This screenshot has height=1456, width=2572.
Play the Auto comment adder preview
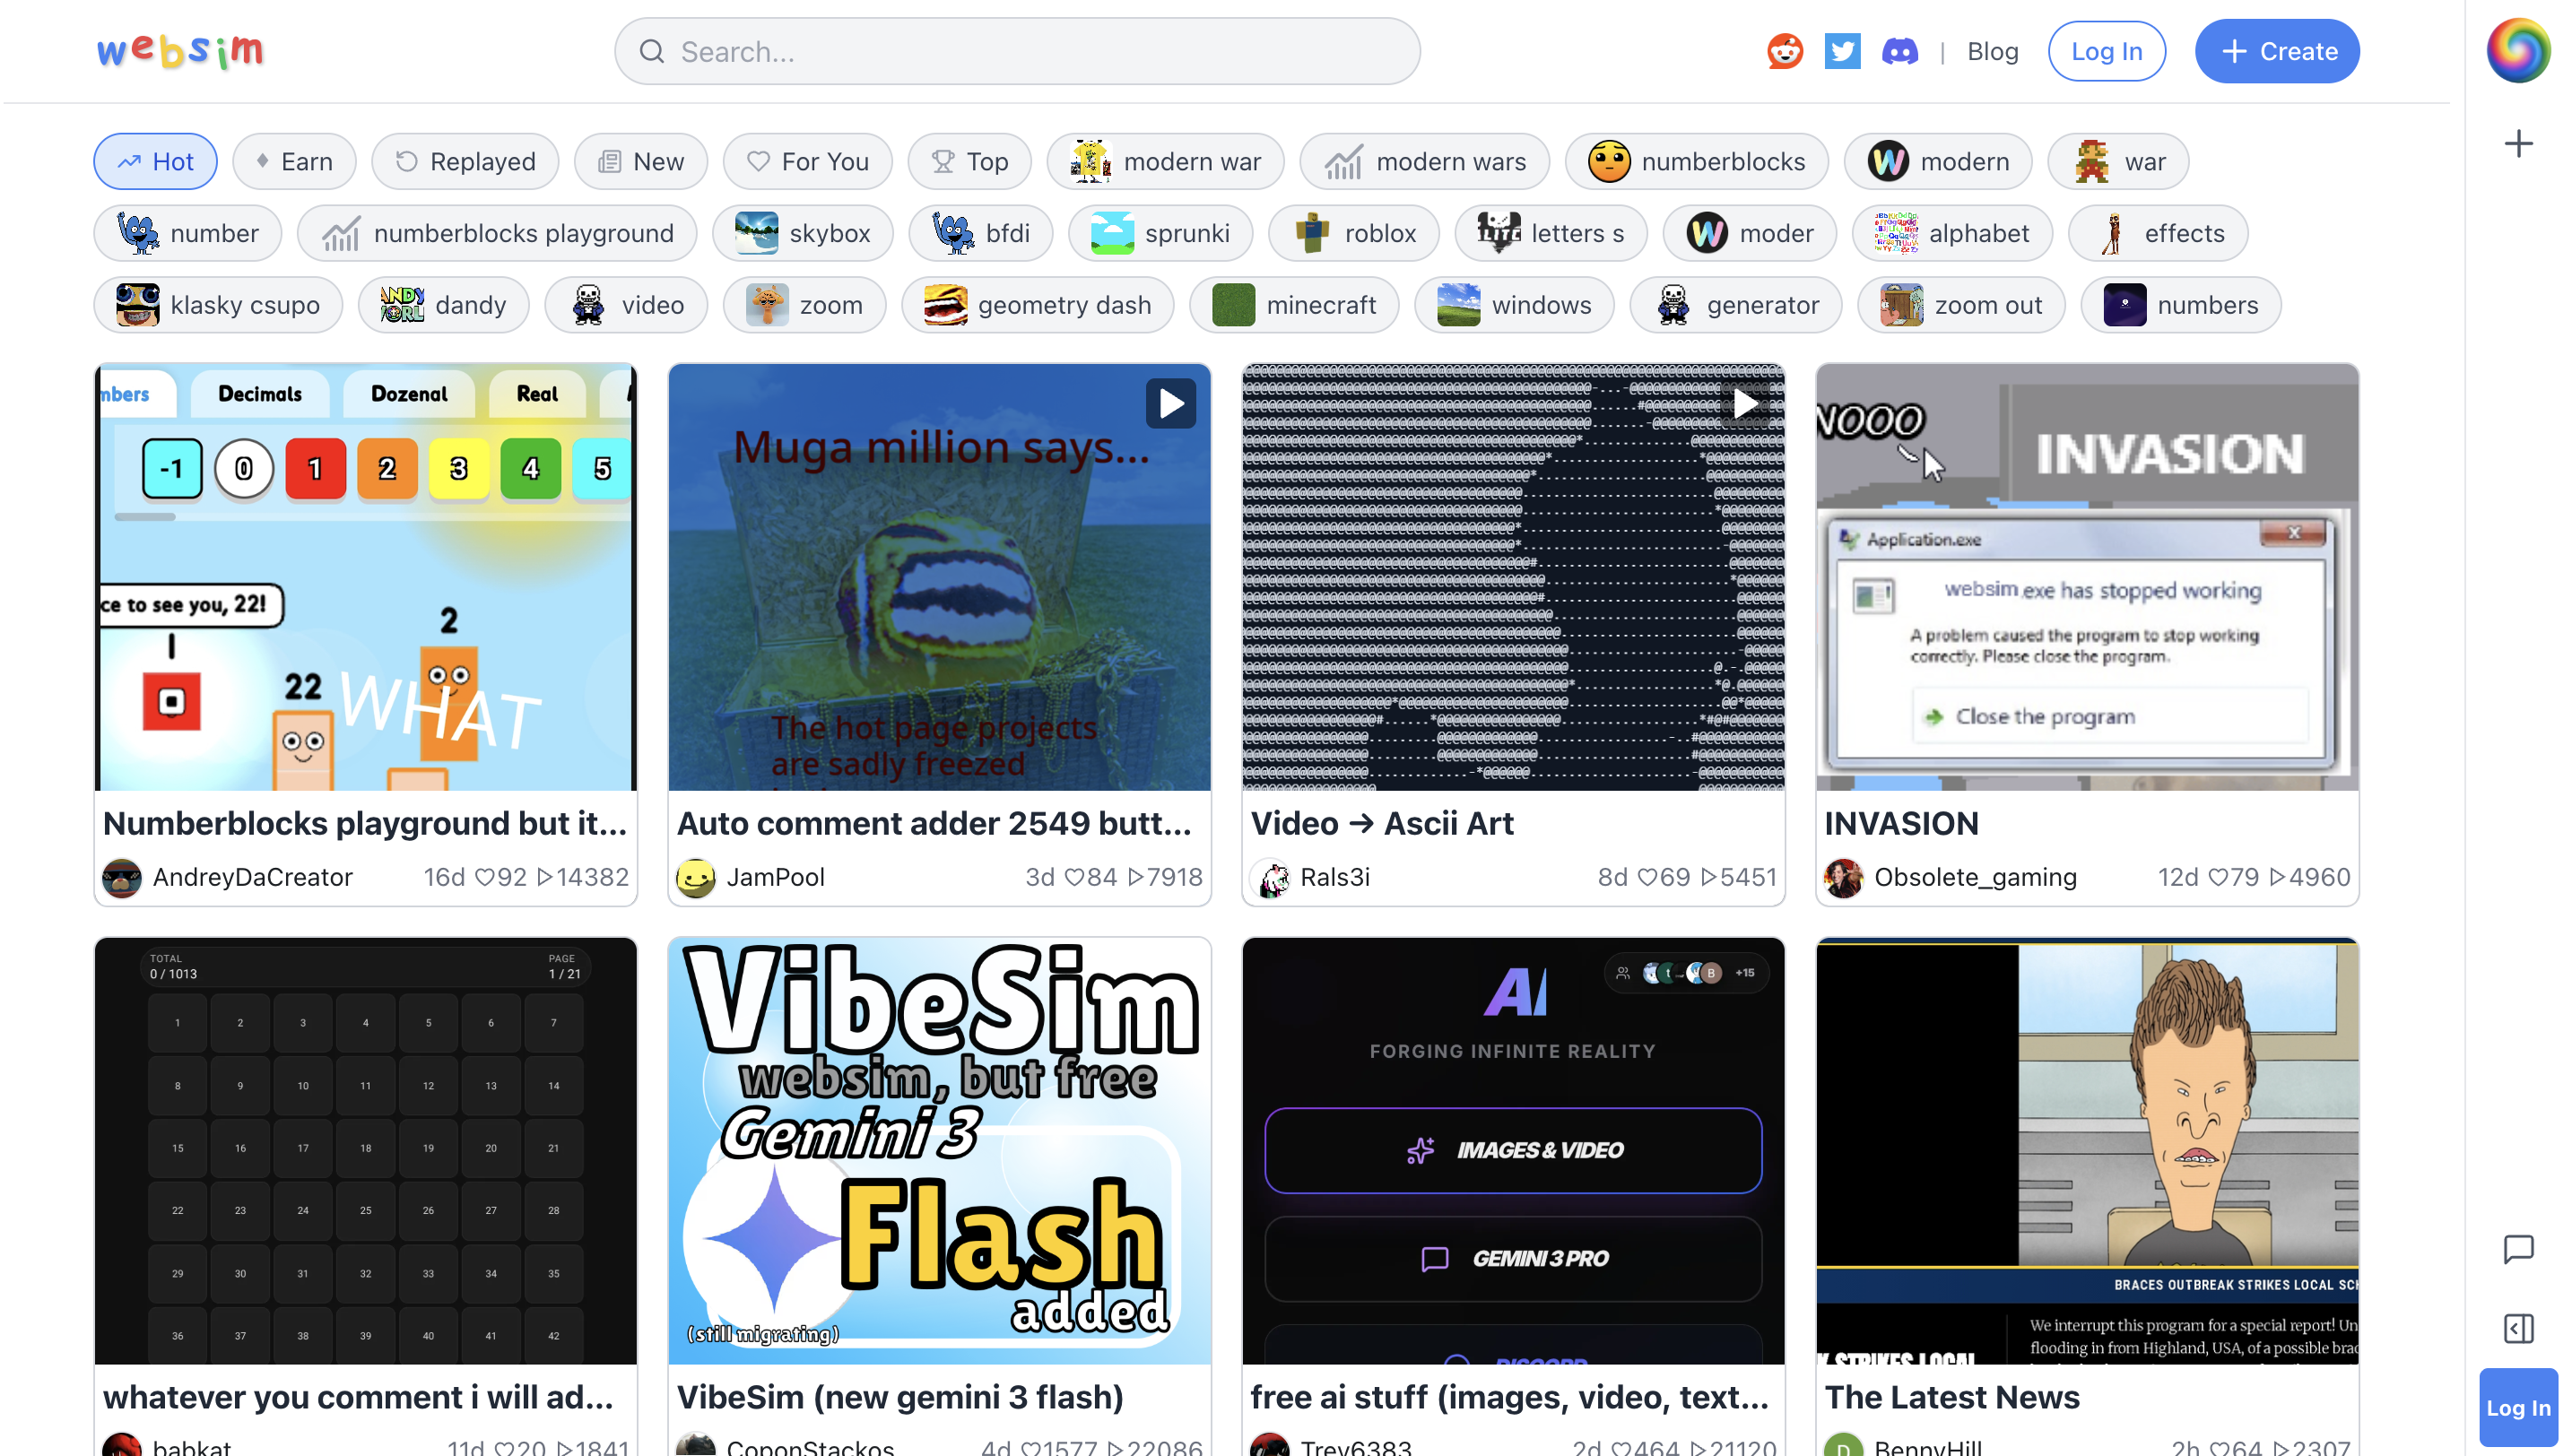[x=1170, y=404]
